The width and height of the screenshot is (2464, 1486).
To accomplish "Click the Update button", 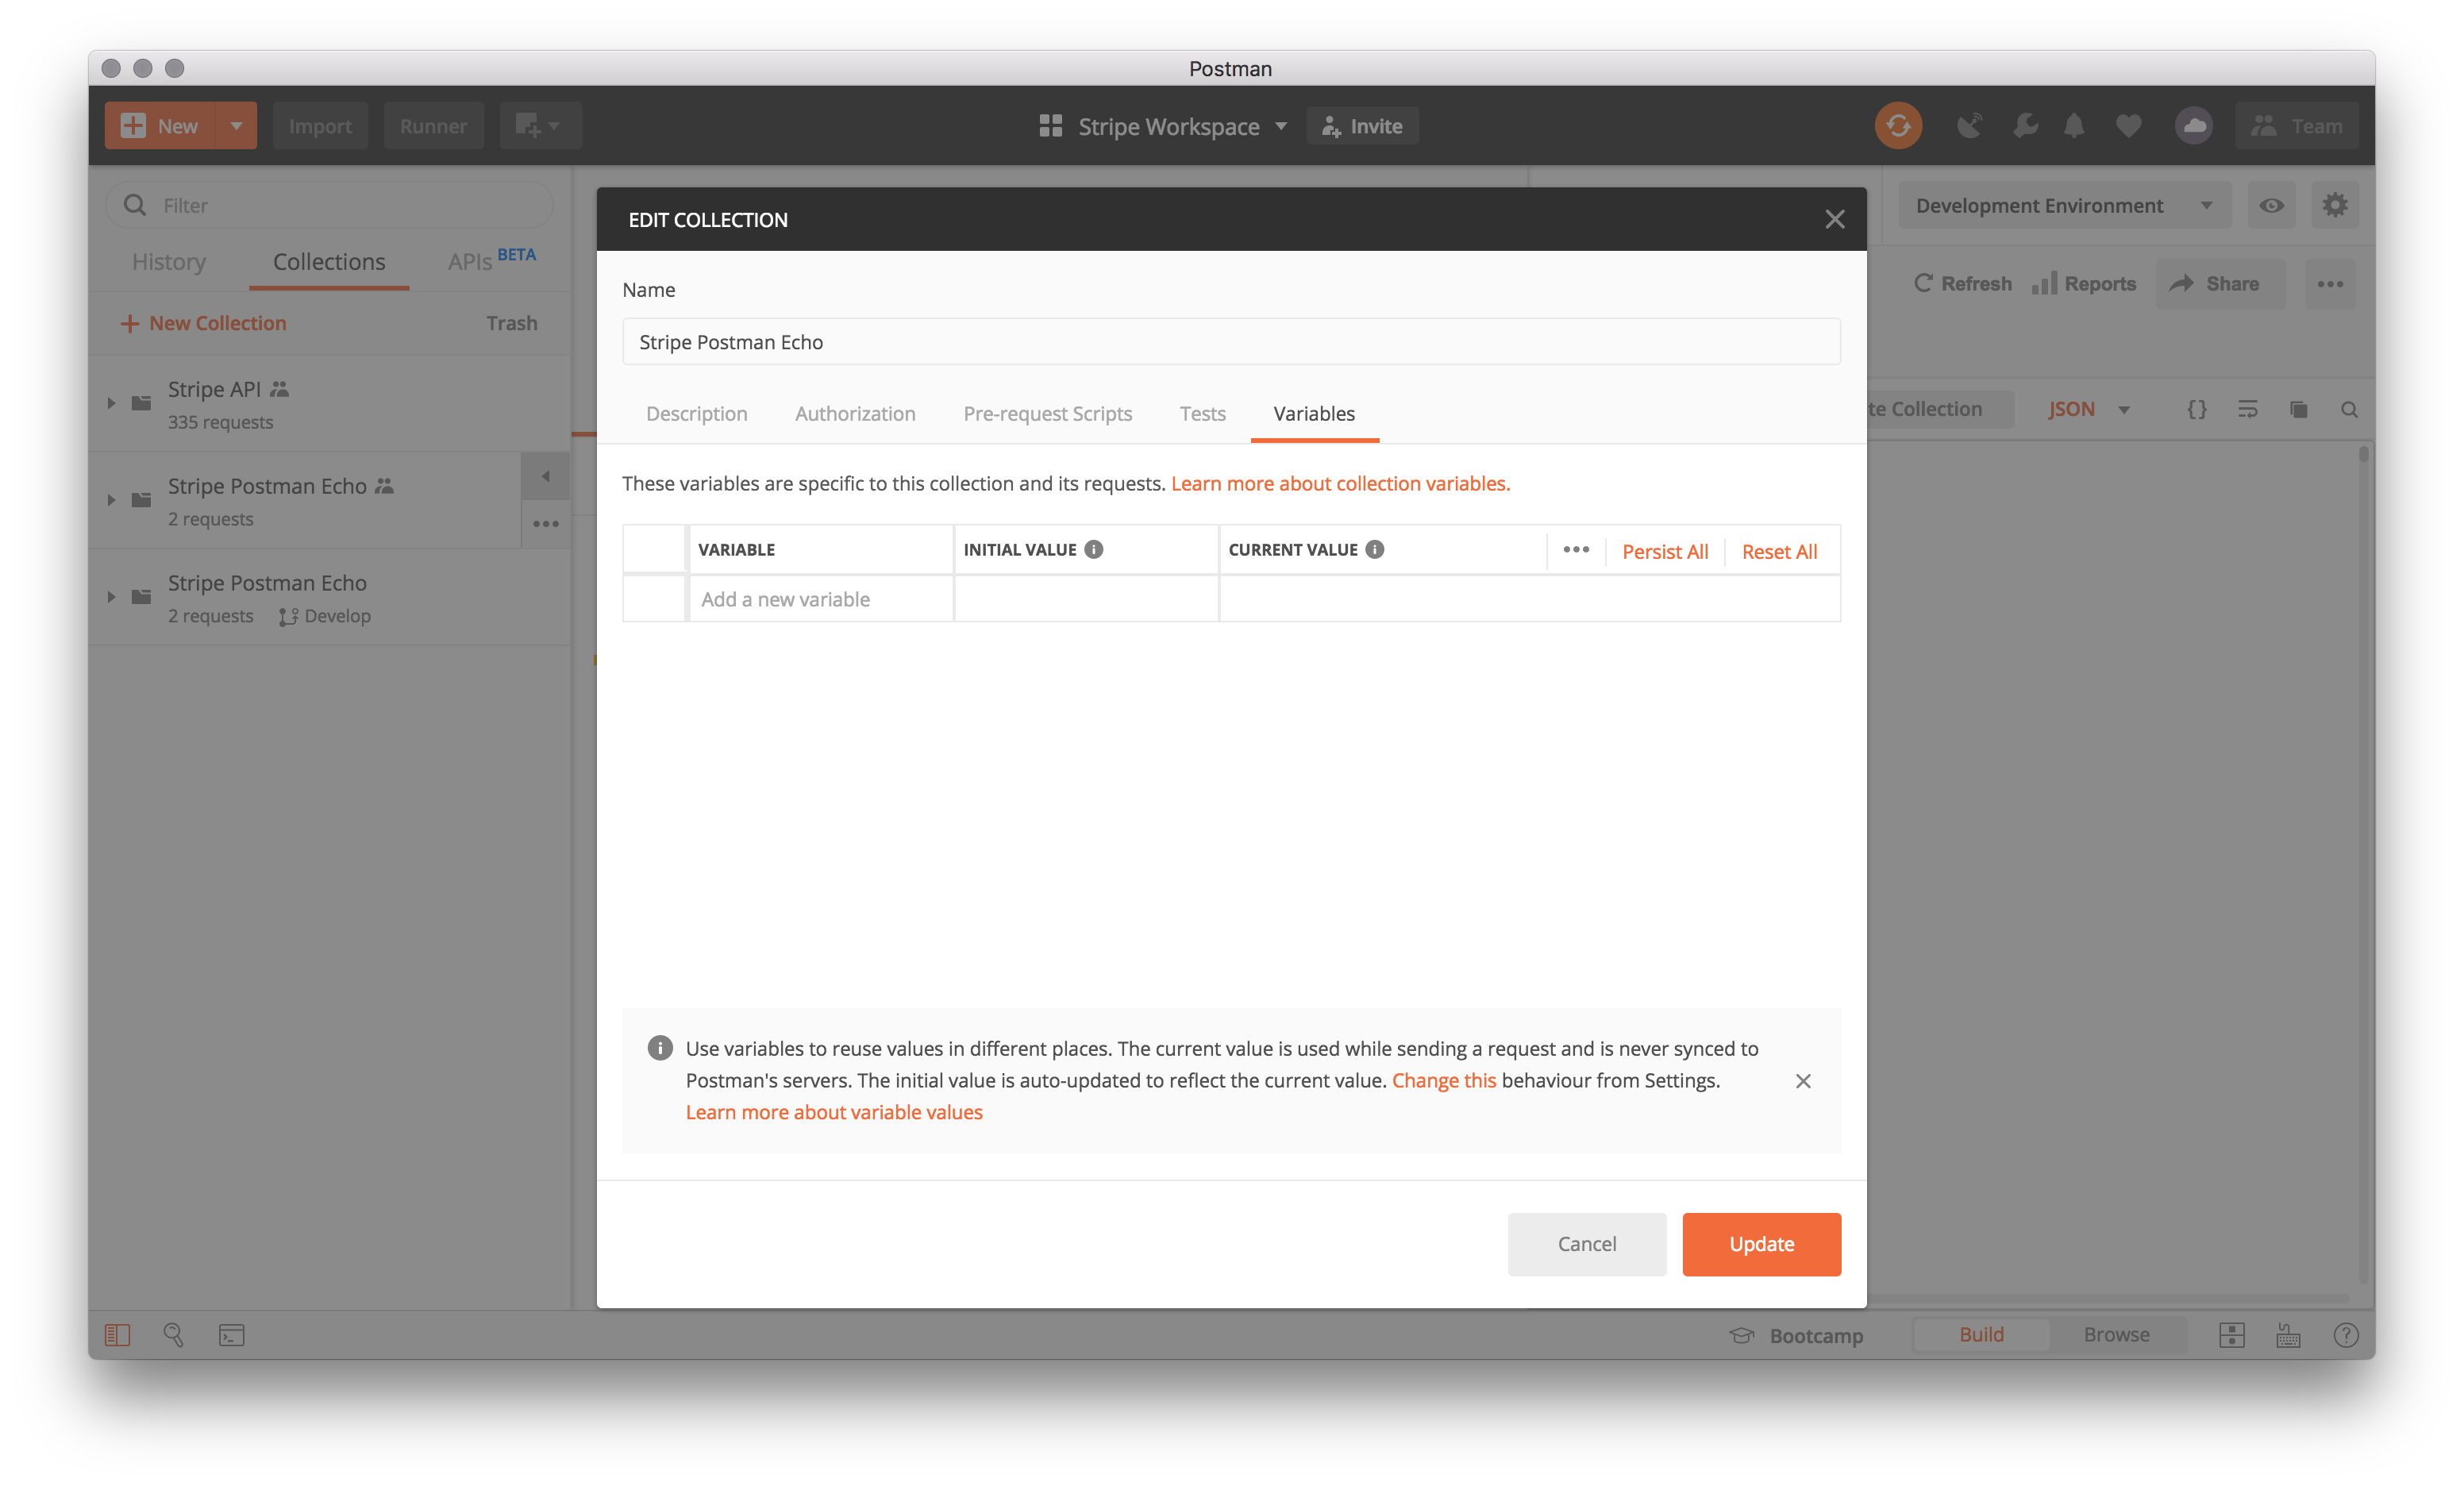I will 1761,1244.
